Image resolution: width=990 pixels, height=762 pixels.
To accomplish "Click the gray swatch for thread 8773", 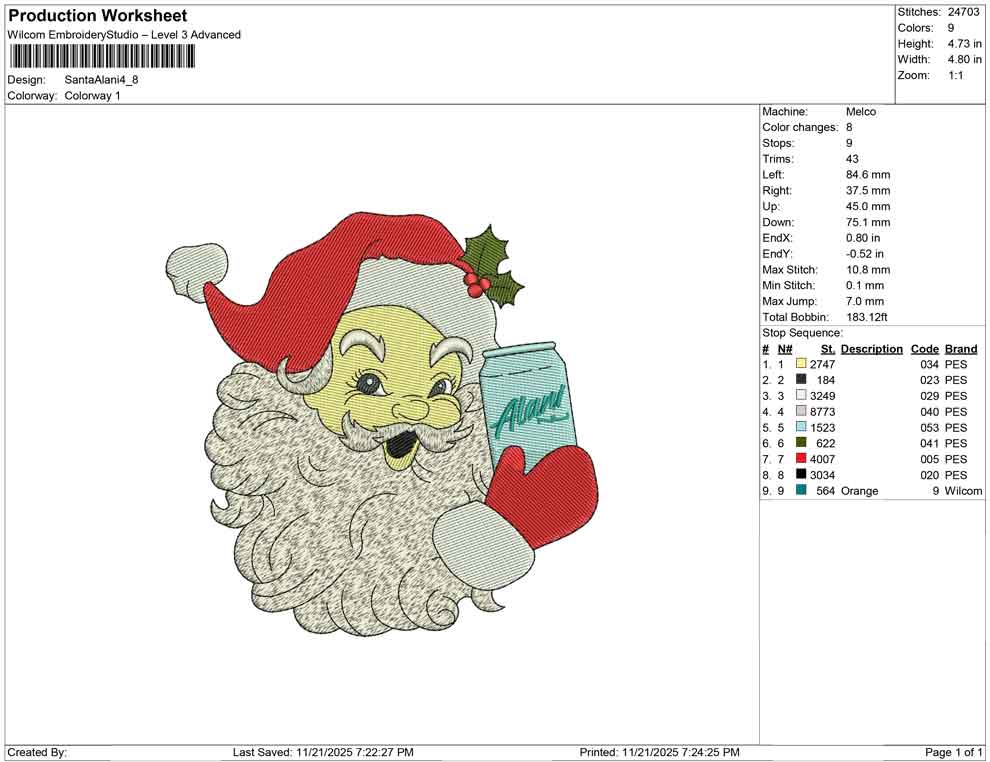I will point(800,411).
